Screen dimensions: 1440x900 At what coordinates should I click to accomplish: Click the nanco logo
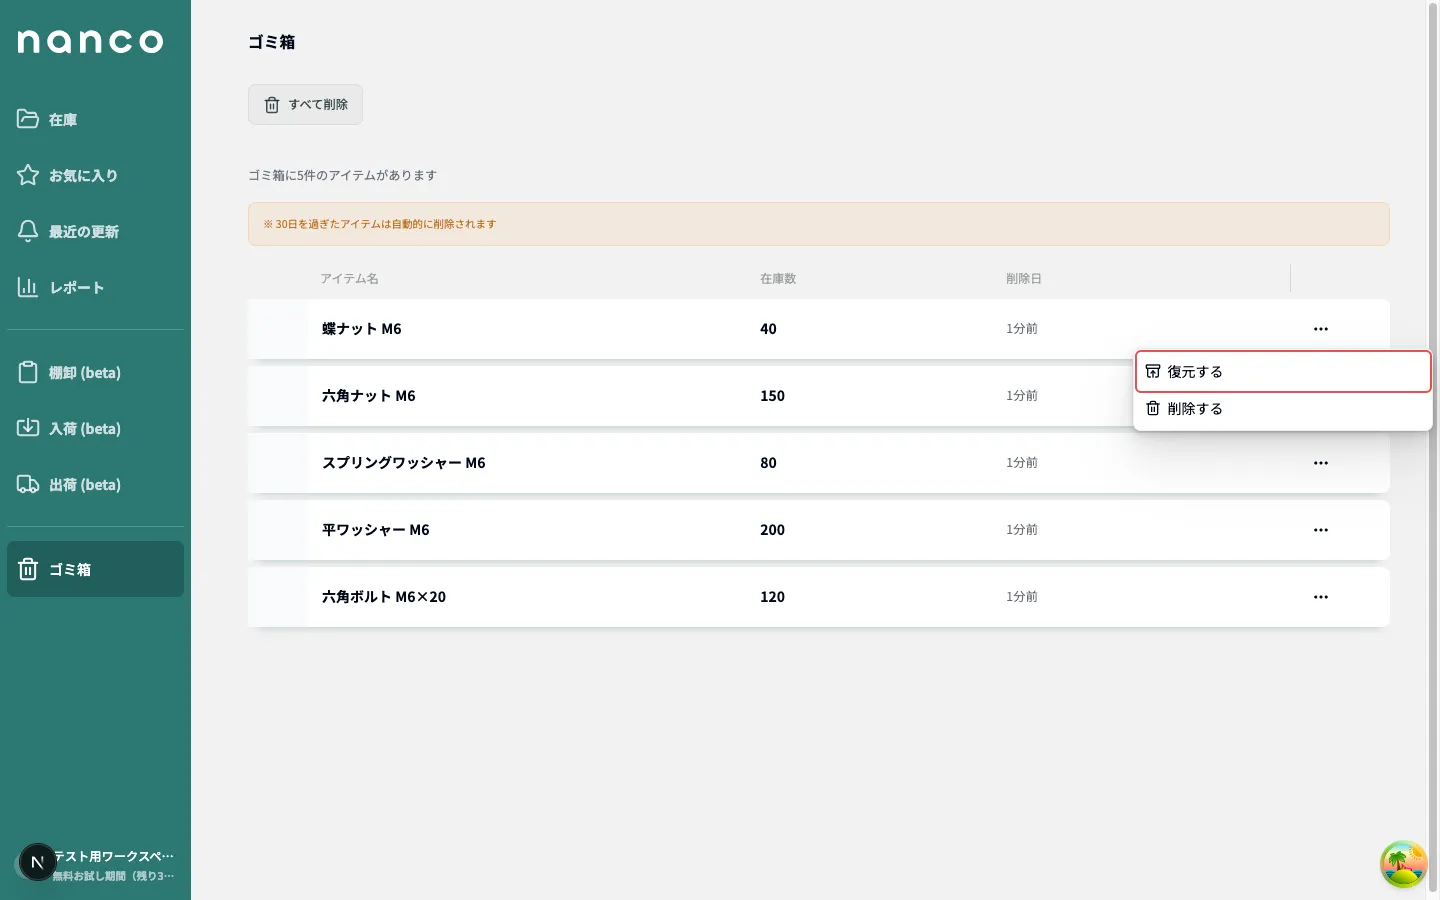(x=90, y=41)
